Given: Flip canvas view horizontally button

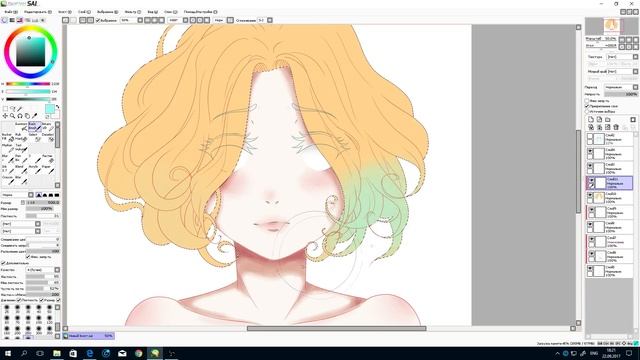Looking at the screenshot, I should [231, 20].
